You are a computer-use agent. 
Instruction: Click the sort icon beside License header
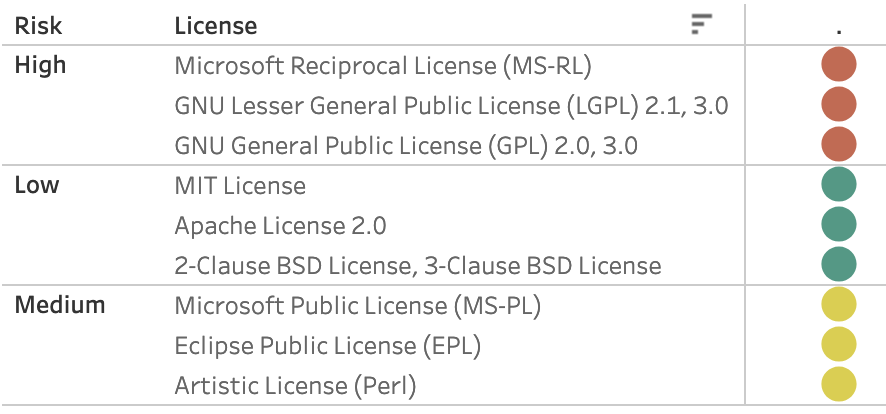(x=702, y=25)
